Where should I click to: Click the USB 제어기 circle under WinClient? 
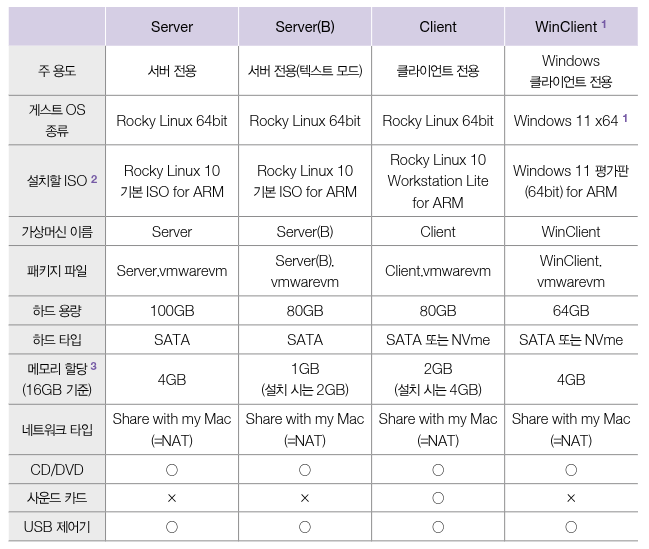pos(571,527)
